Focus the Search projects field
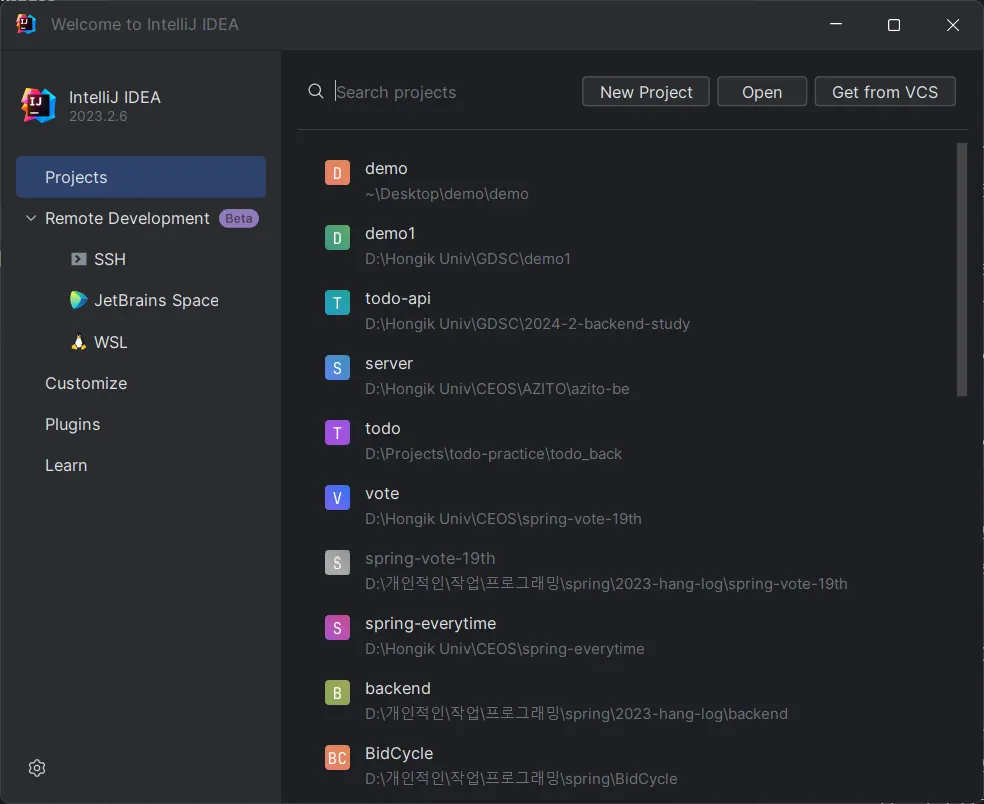Viewport: 984px width, 804px height. click(454, 92)
